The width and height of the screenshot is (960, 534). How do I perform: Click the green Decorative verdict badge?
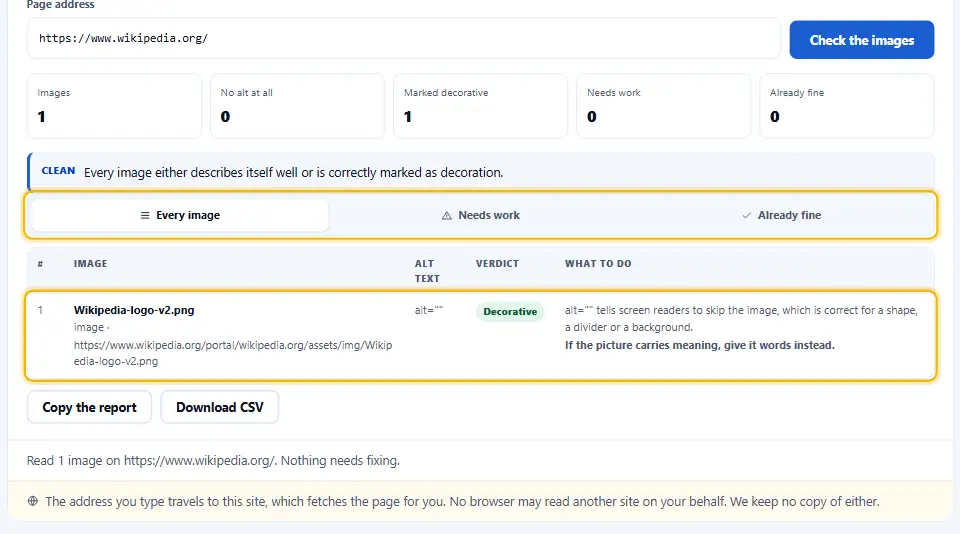[x=510, y=312]
